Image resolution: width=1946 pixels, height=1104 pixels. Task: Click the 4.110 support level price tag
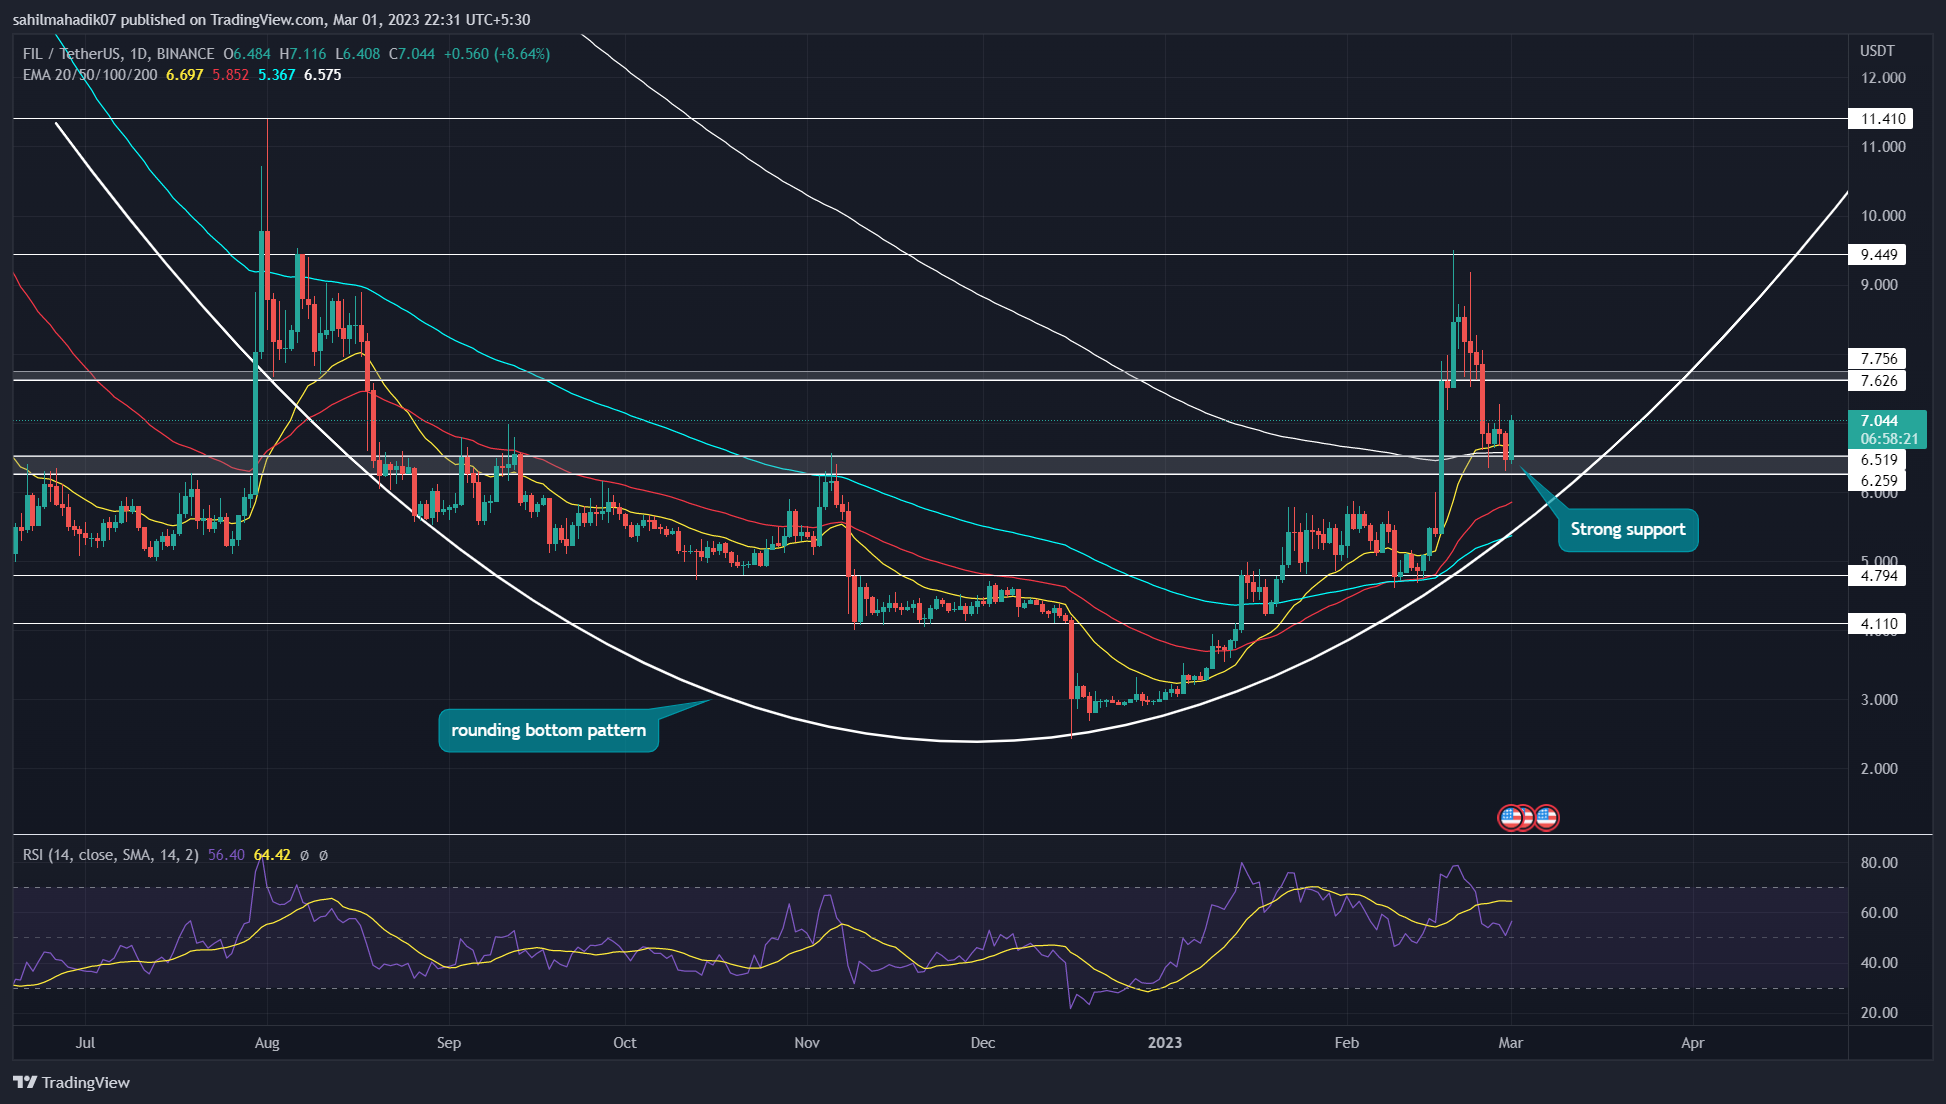pos(1879,624)
